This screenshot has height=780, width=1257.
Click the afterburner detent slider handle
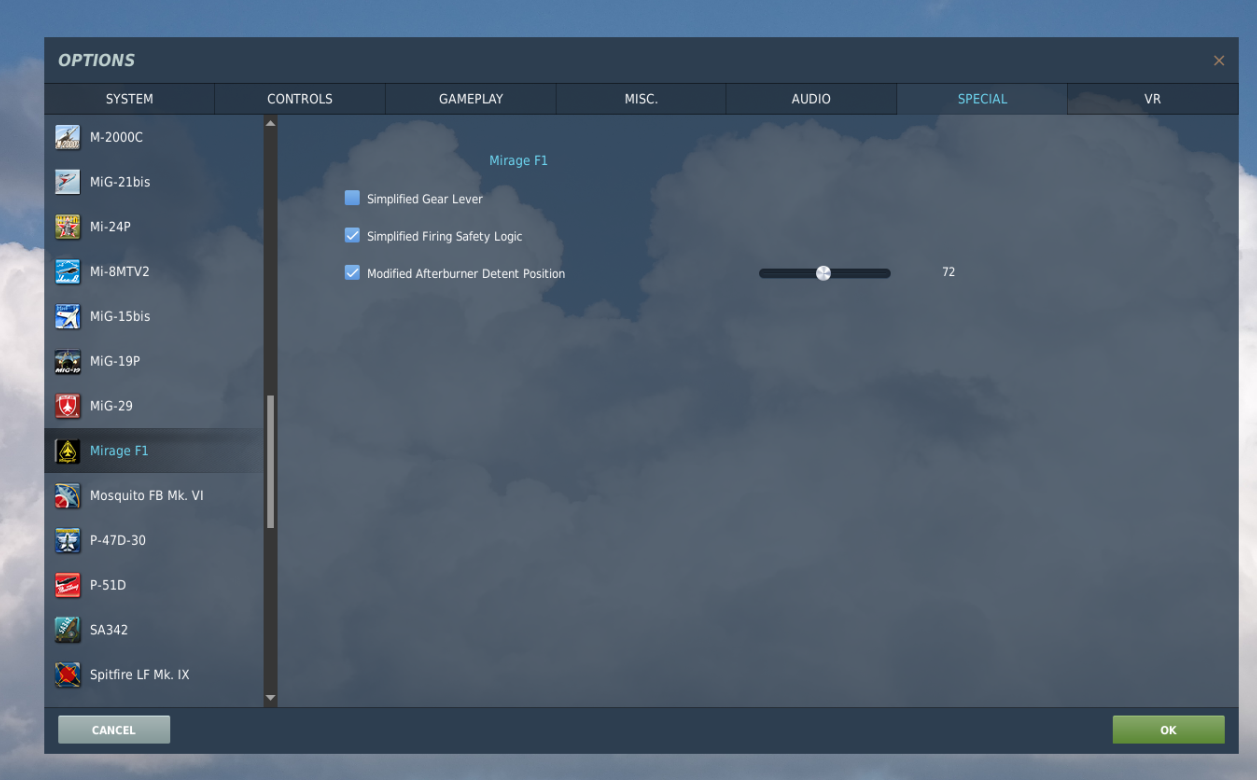[823, 273]
